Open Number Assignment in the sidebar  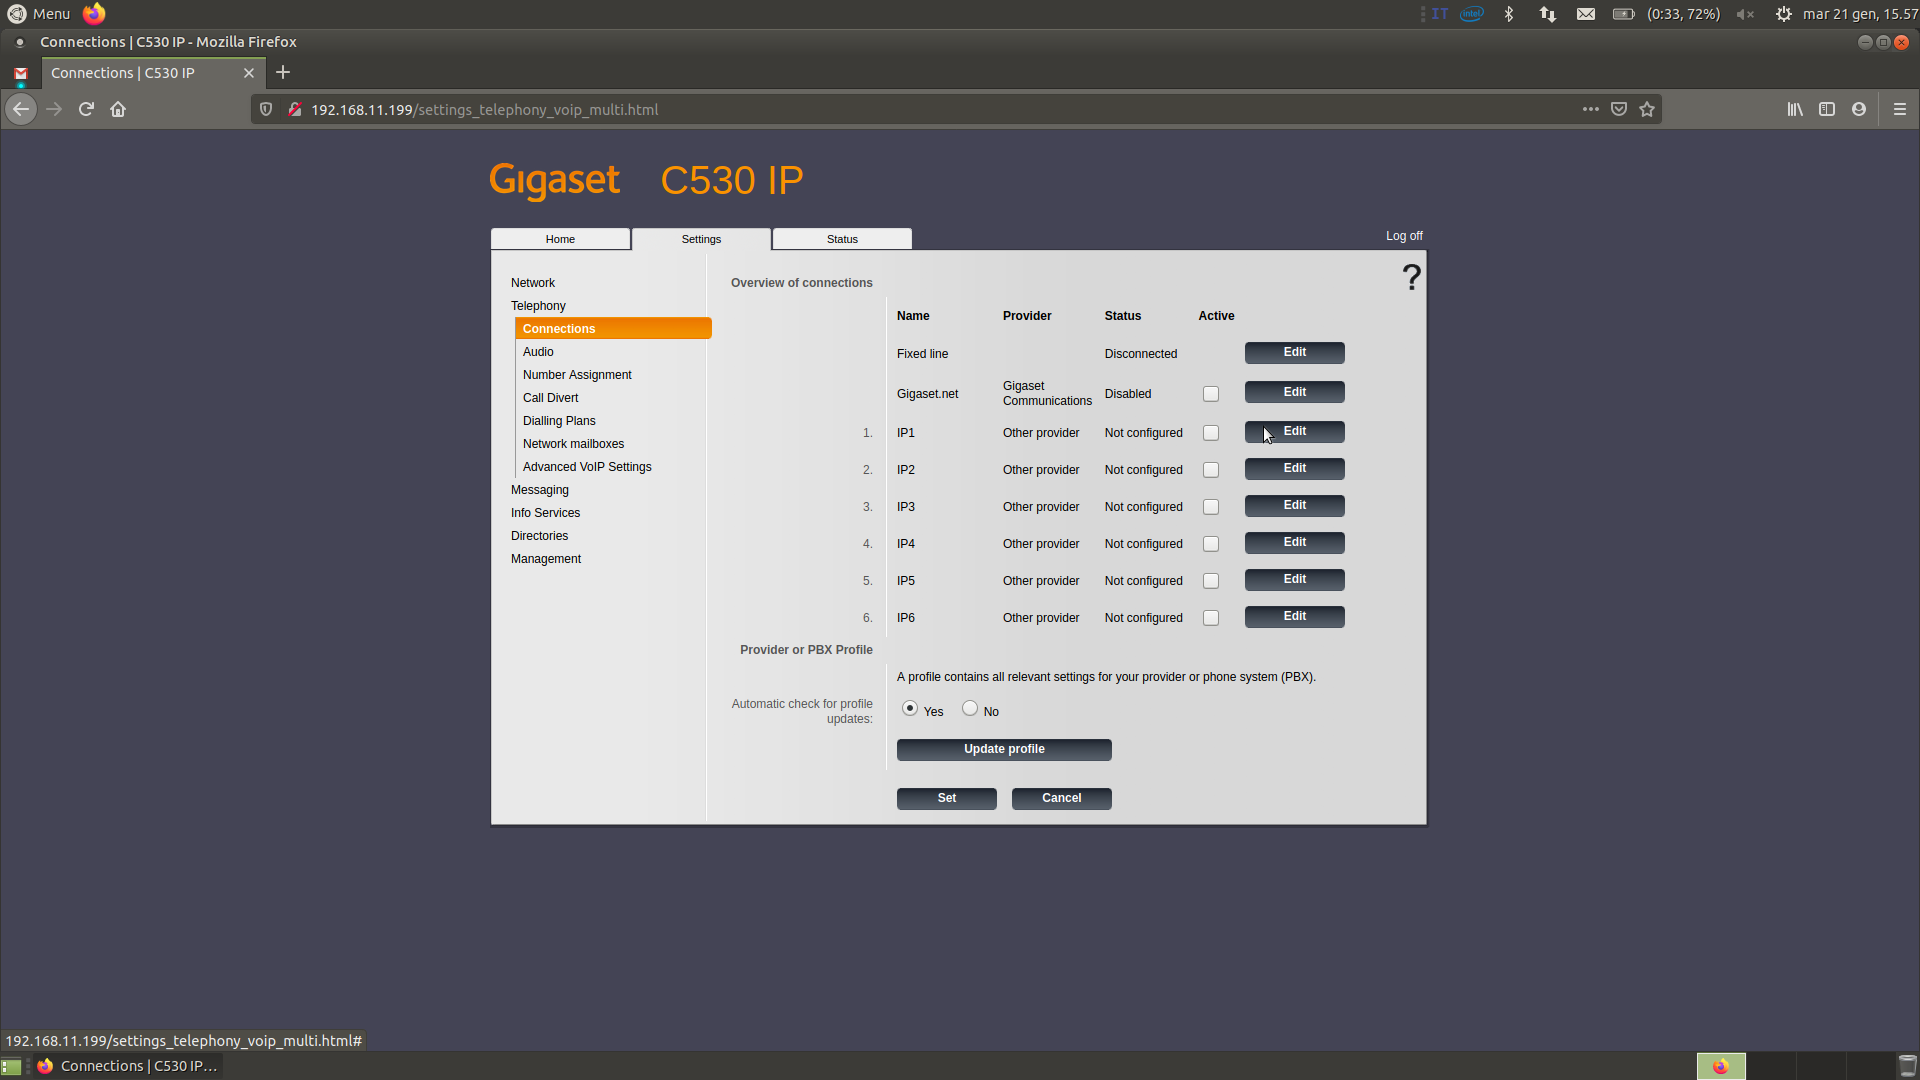[577, 375]
